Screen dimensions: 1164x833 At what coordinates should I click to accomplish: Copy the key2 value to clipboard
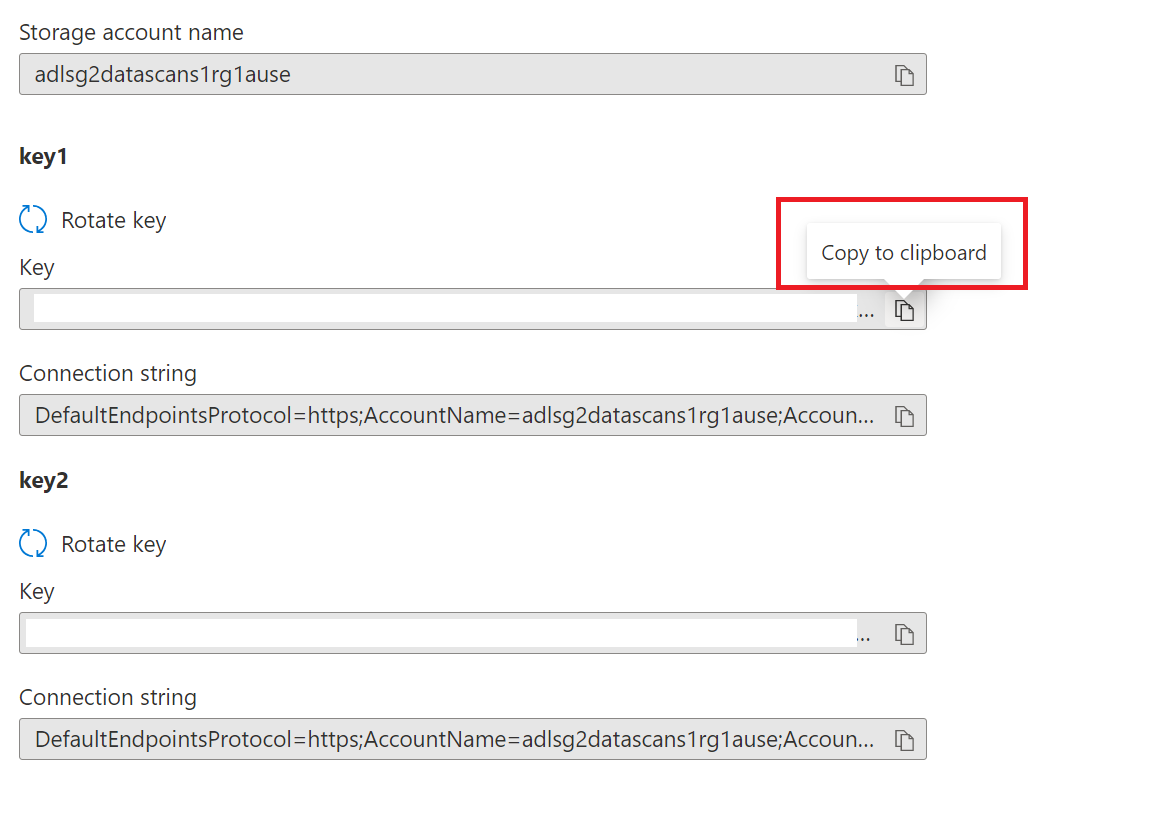click(904, 633)
